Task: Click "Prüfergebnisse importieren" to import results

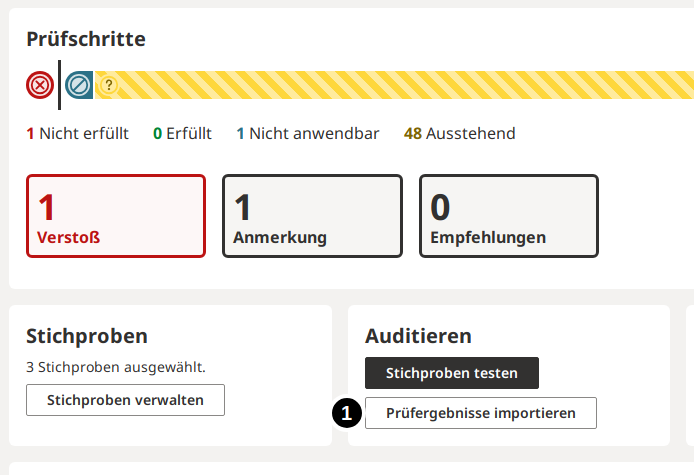Action: point(480,413)
